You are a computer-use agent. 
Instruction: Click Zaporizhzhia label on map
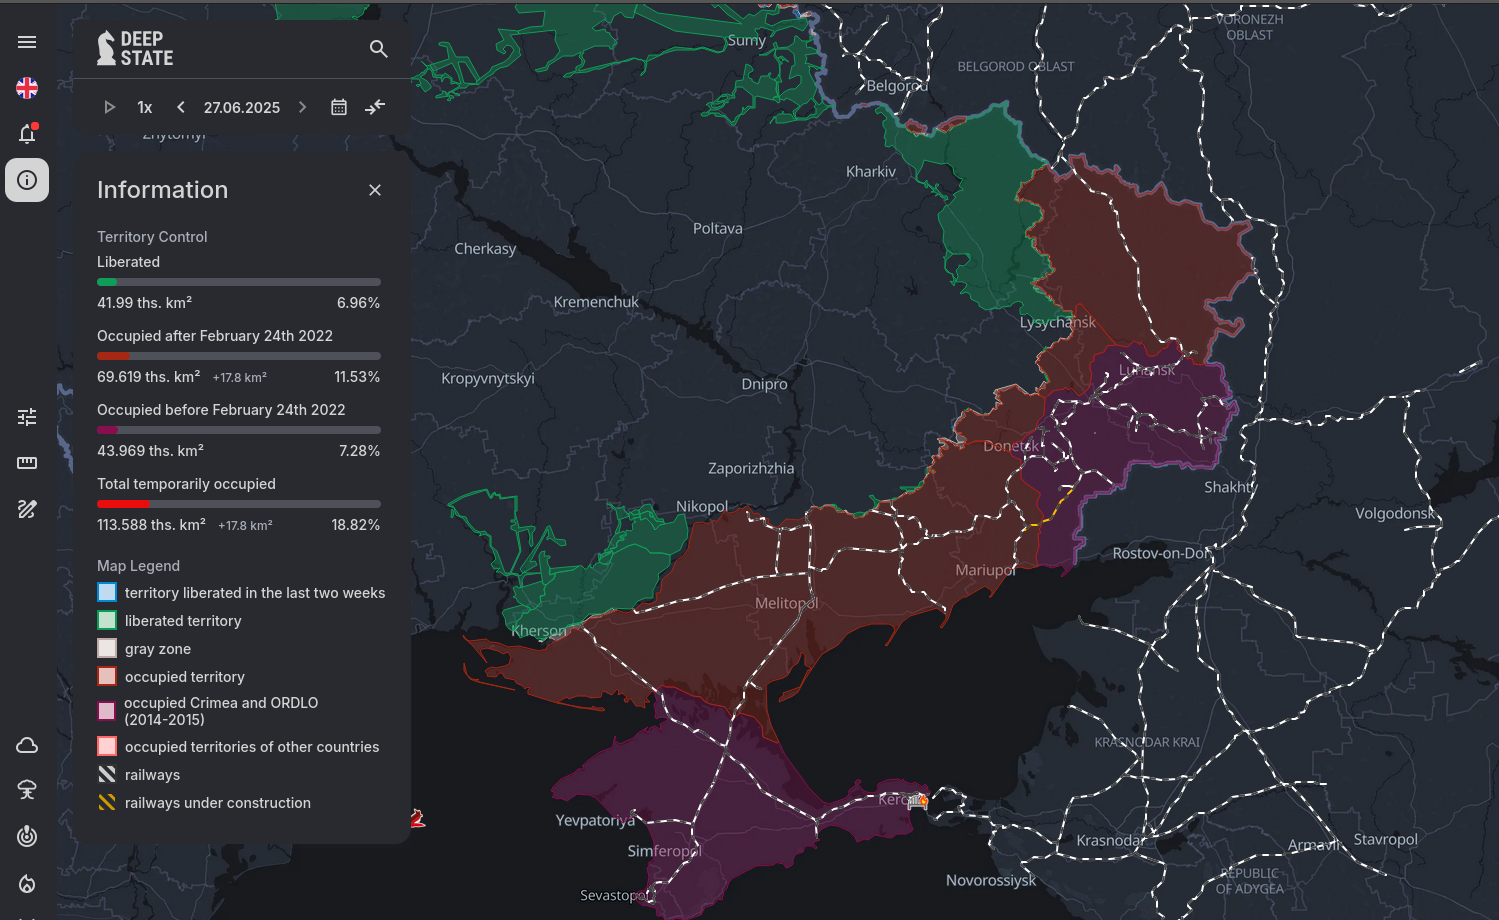point(751,468)
